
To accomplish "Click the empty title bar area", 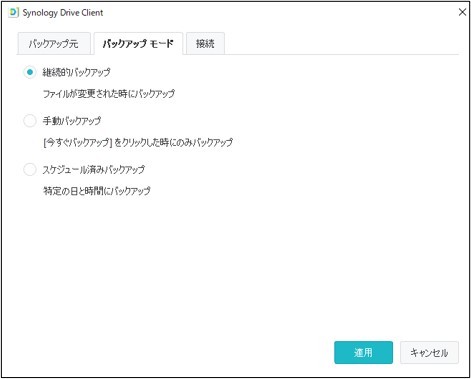I will click(x=280, y=13).
